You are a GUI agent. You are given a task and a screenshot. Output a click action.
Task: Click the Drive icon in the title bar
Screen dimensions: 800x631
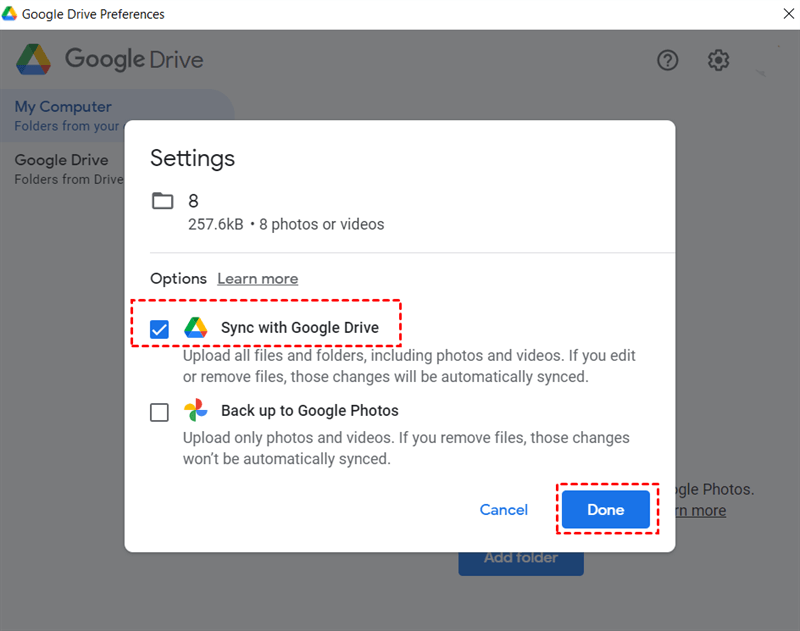pyautogui.click(x=11, y=14)
